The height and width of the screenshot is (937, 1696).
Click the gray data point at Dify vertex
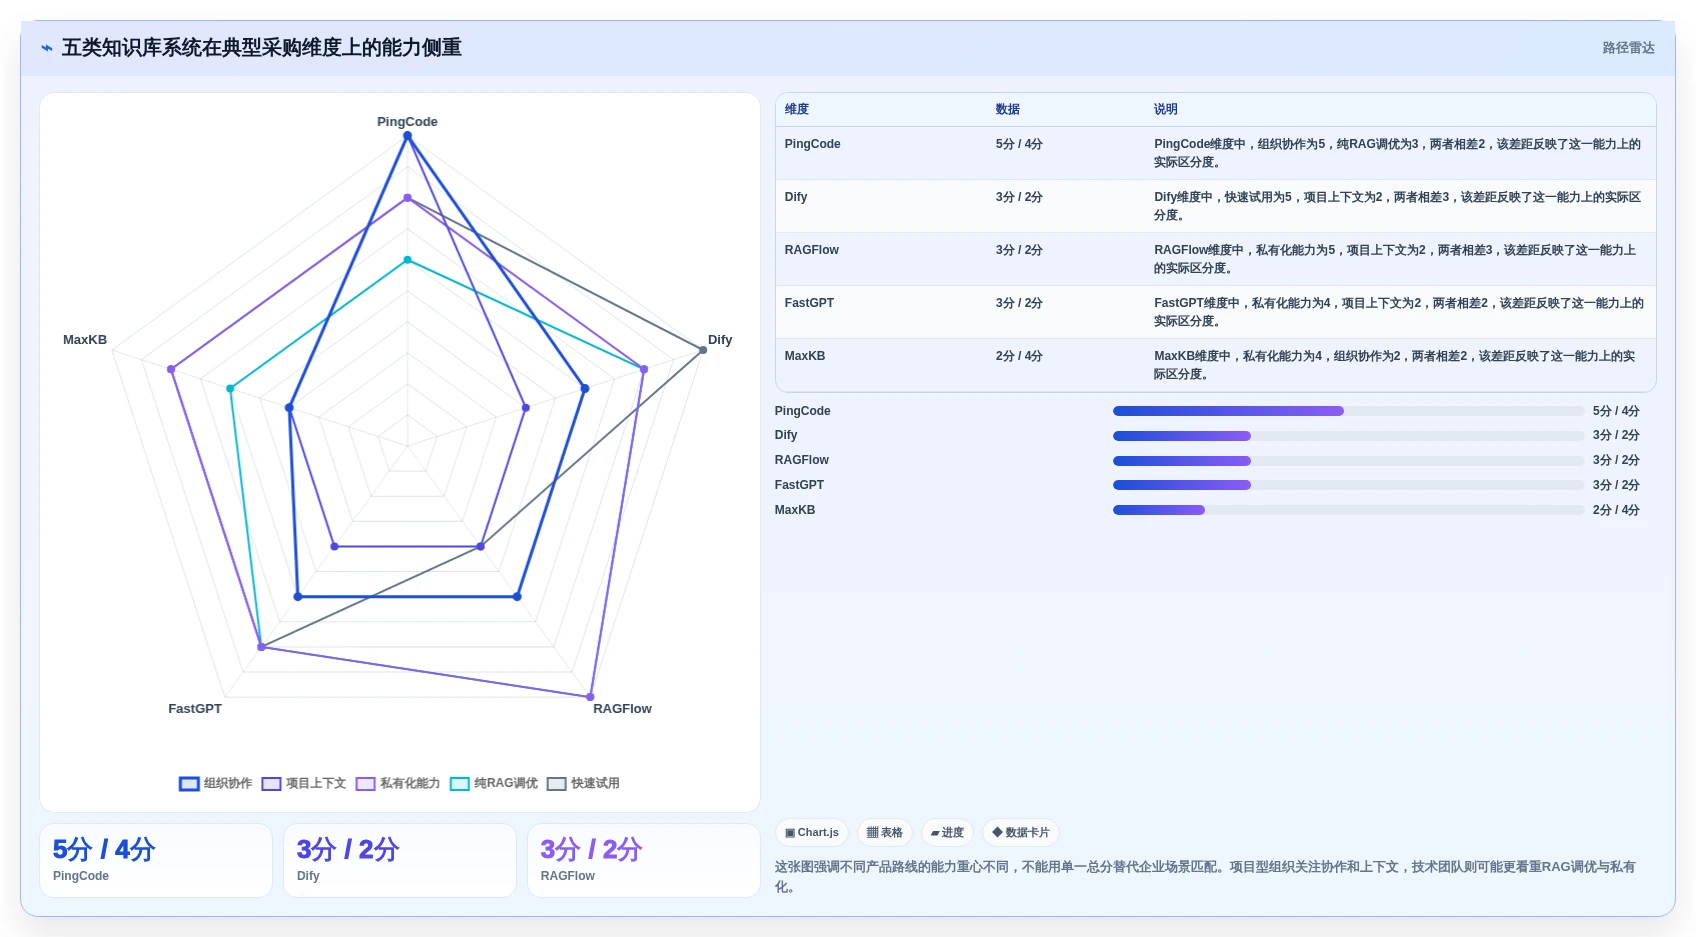point(703,350)
